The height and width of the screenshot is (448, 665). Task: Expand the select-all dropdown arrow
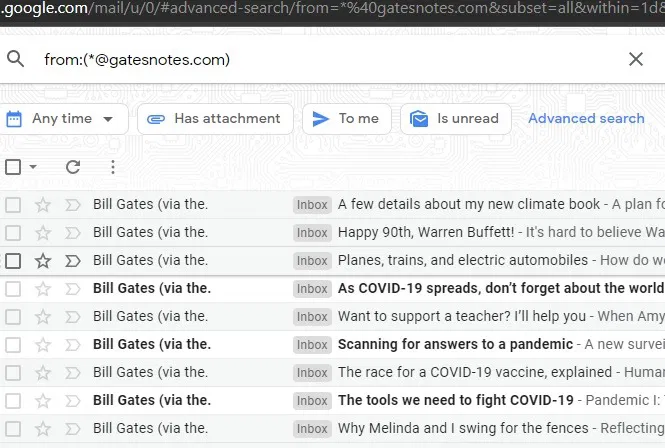point(33,167)
